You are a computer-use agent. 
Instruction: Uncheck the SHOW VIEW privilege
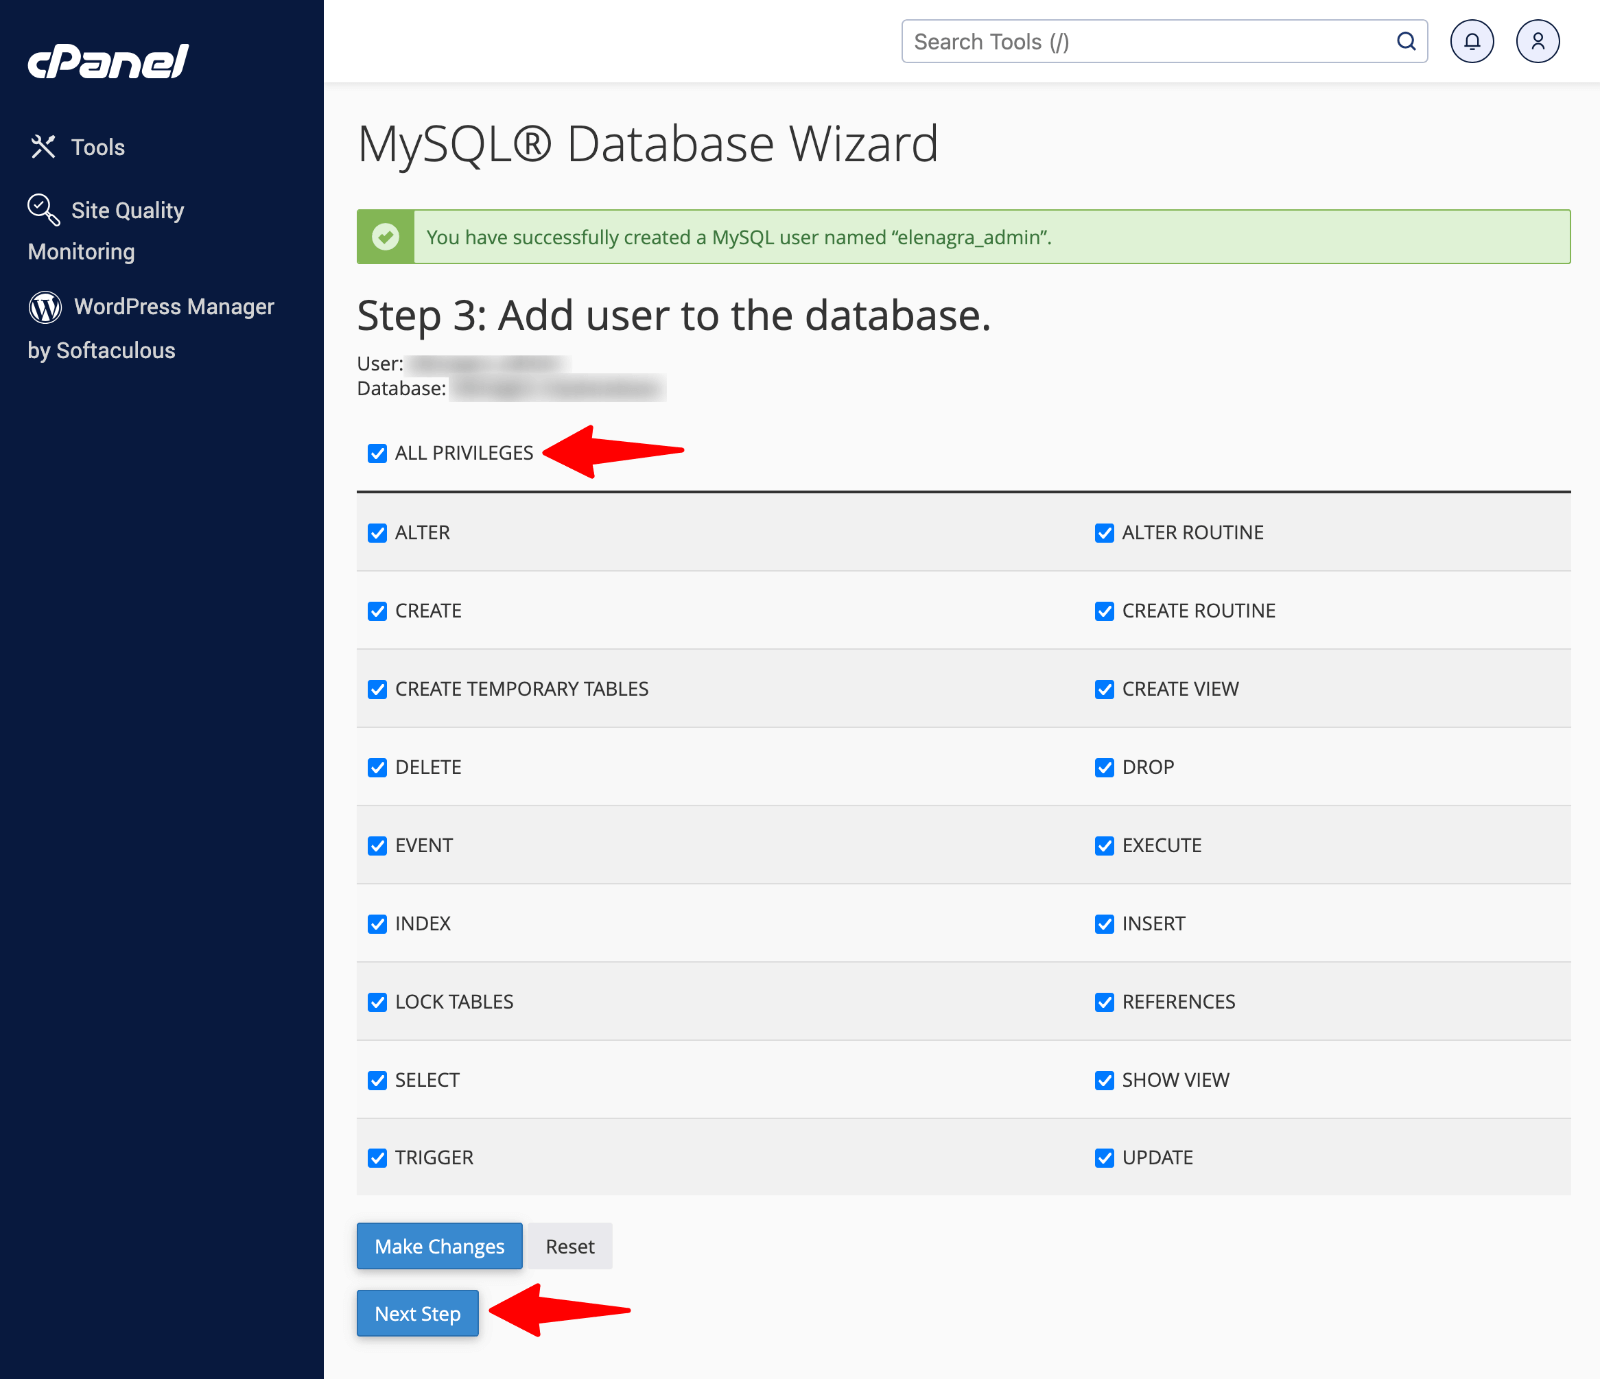tap(1104, 1080)
